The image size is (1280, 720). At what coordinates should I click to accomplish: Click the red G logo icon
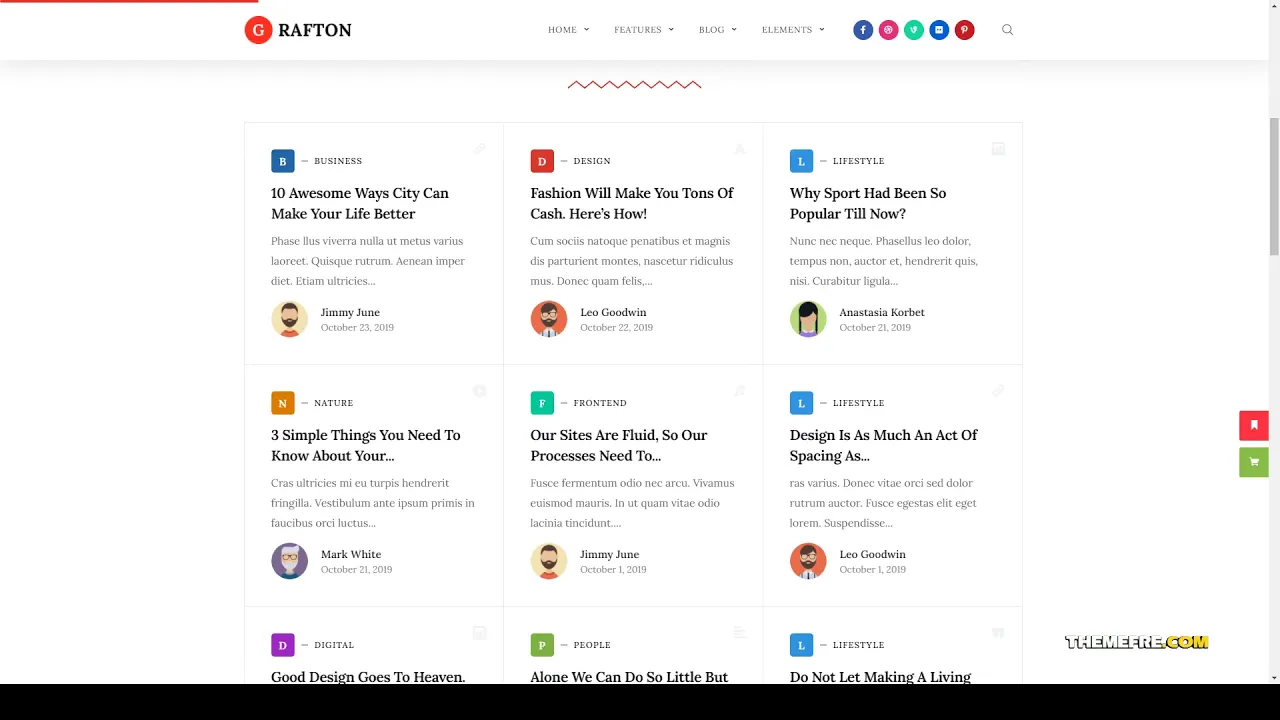point(258,30)
